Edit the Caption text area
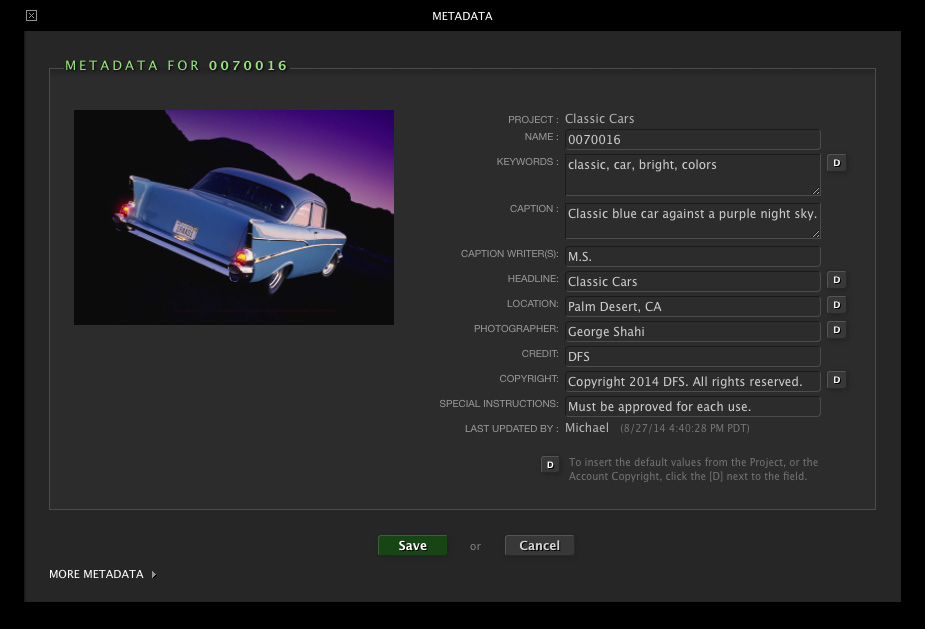 coord(692,221)
